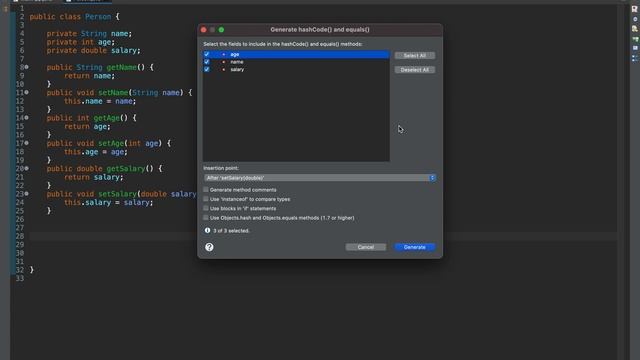Click 'this.name = name;' on line 12
The width and height of the screenshot is (640, 360).
[100, 101]
